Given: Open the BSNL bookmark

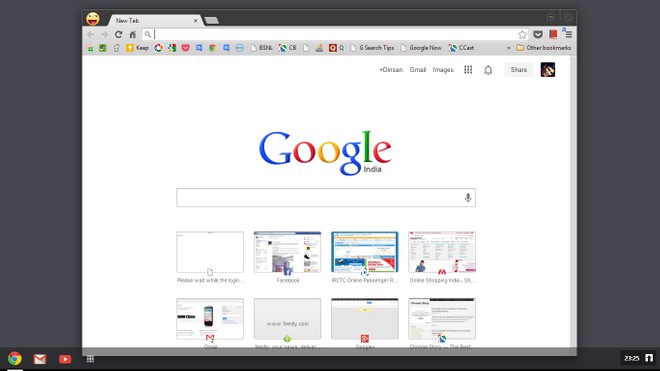Looking at the screenshot, I should (x=261, y=48).
